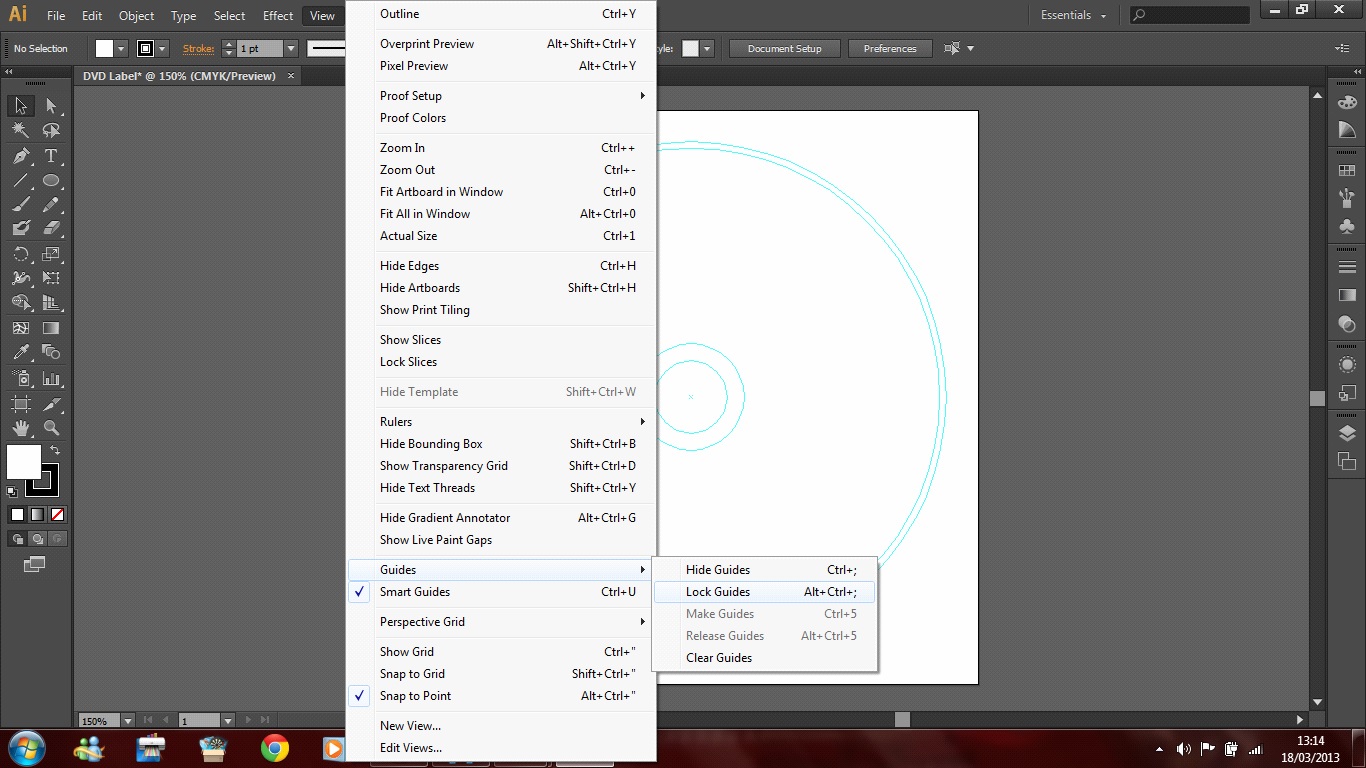Select the Magic Wand tool
The image size is (1366, 768).
click(21, 130)
